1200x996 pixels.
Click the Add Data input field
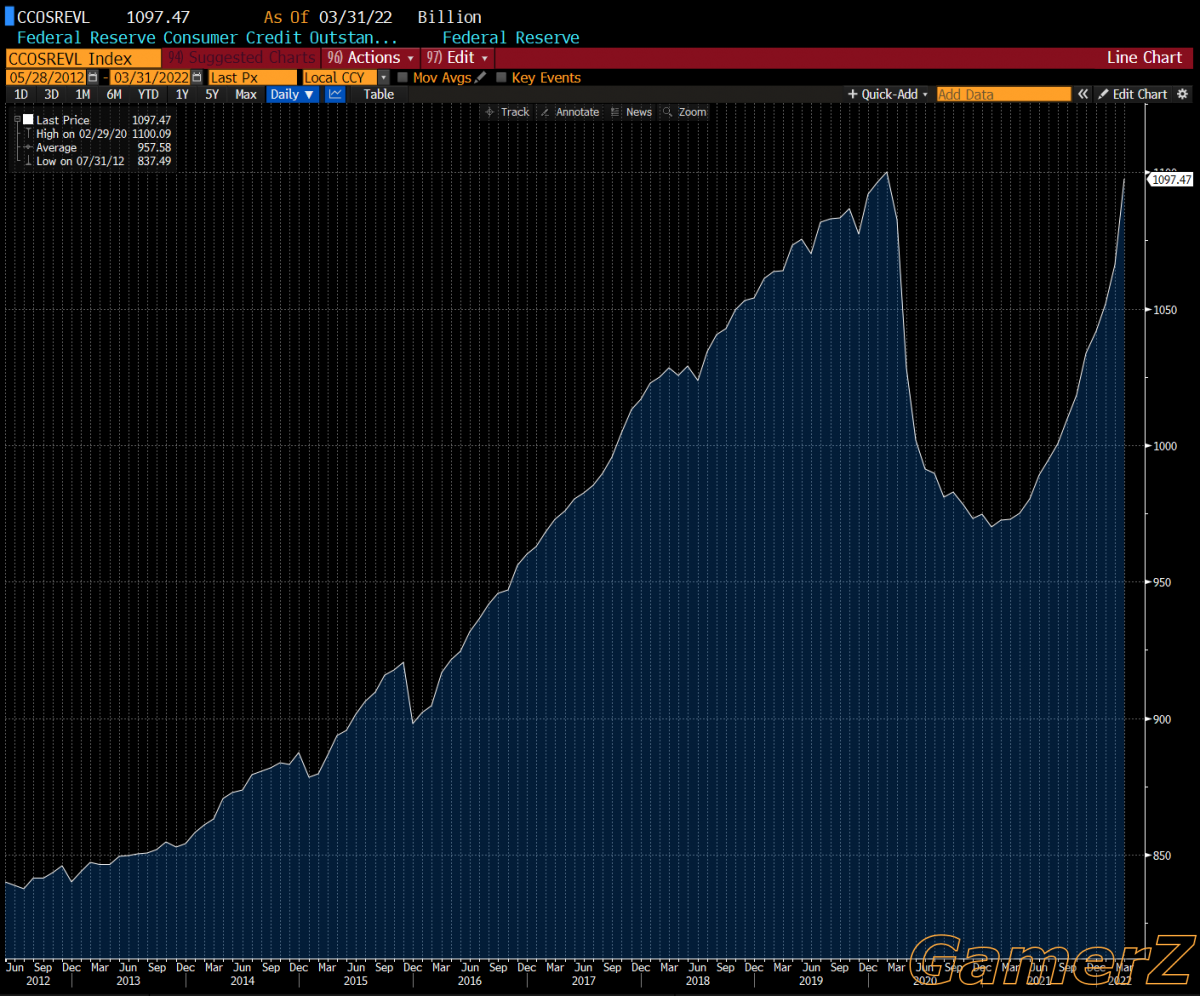point(1003,94)
